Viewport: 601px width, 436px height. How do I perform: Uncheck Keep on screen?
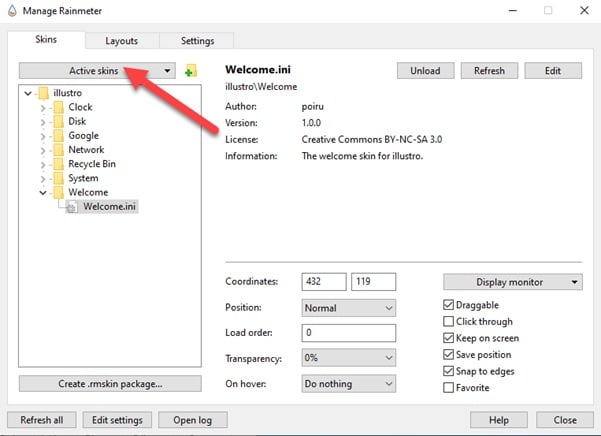(x=448, y=338)
